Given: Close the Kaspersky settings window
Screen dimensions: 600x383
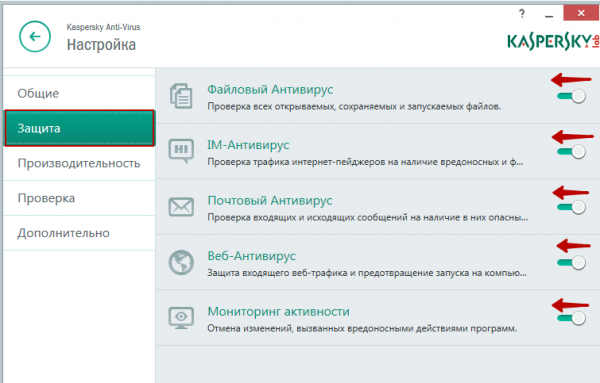Looking at the screenshot, I should pyautogui.click(x=581, y=13).
